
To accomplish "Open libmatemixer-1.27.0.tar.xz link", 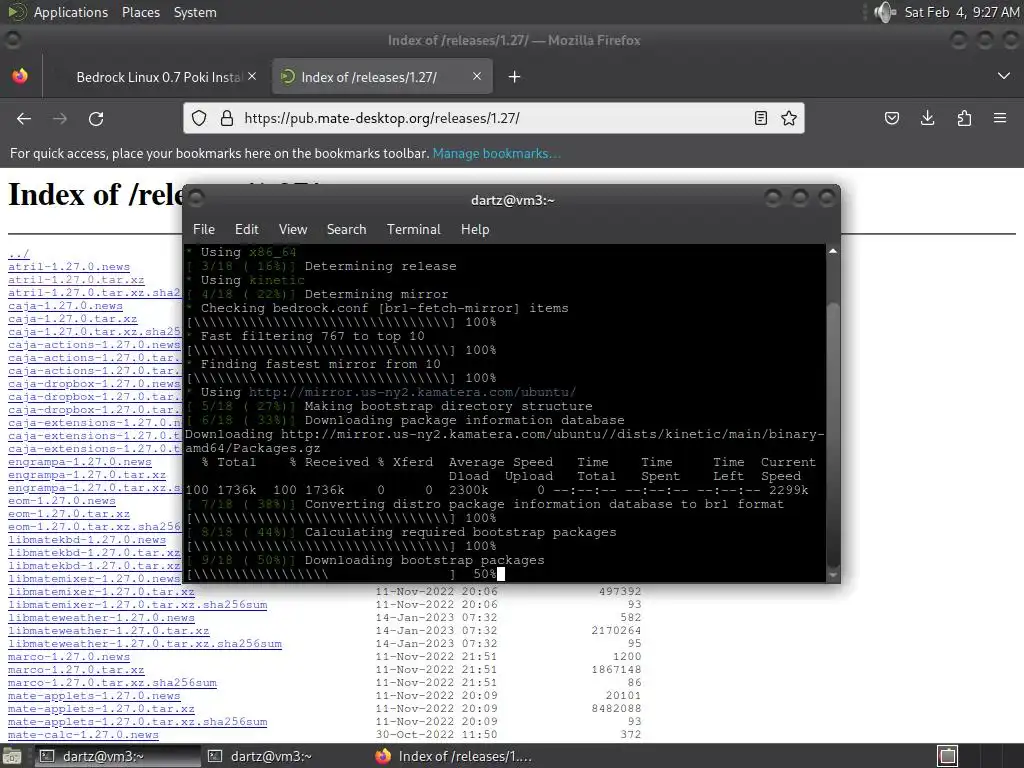I will [x=101, y=592].
